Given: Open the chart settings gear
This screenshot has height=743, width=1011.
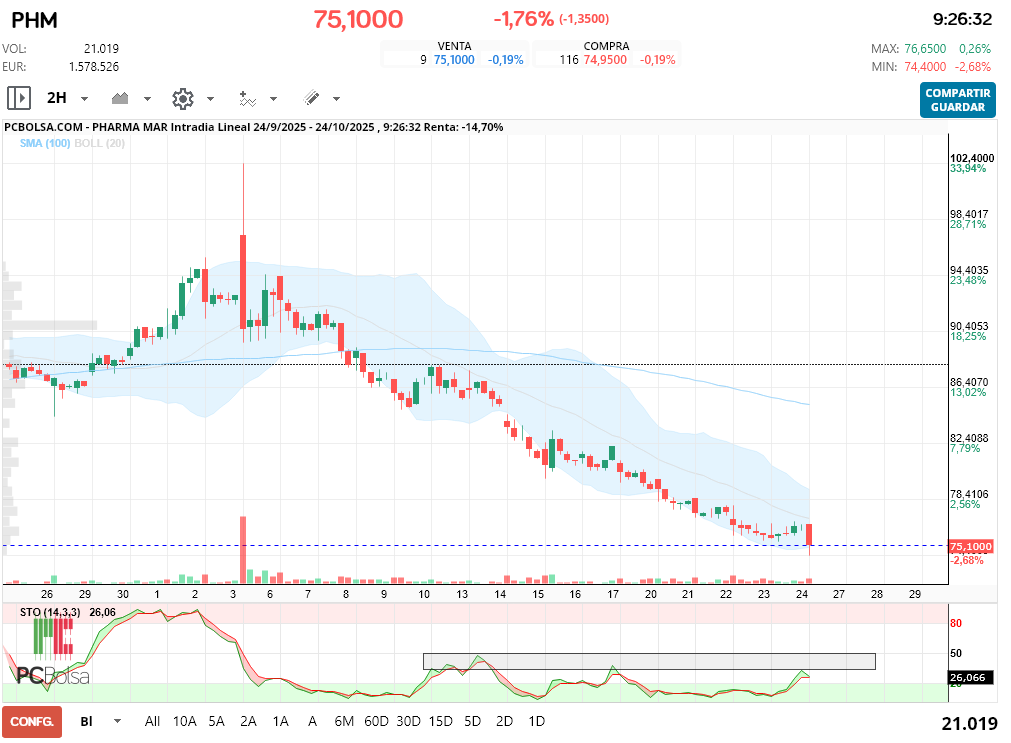Looking at the screenshot, I should tap(182, 98).
